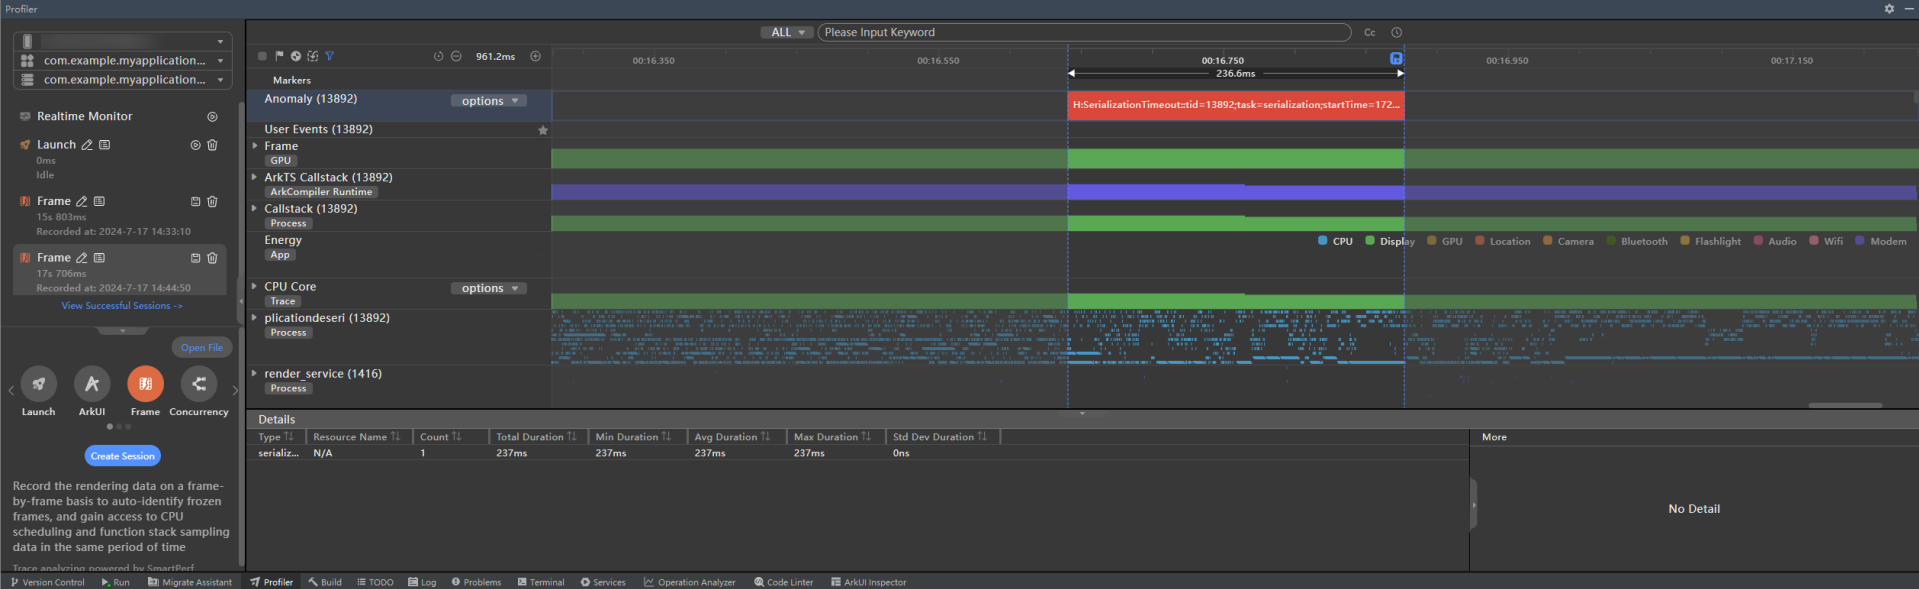Delete the Frame session recorded at 14:33:10
Screen dimensions: 1919x589
[212, 201]
